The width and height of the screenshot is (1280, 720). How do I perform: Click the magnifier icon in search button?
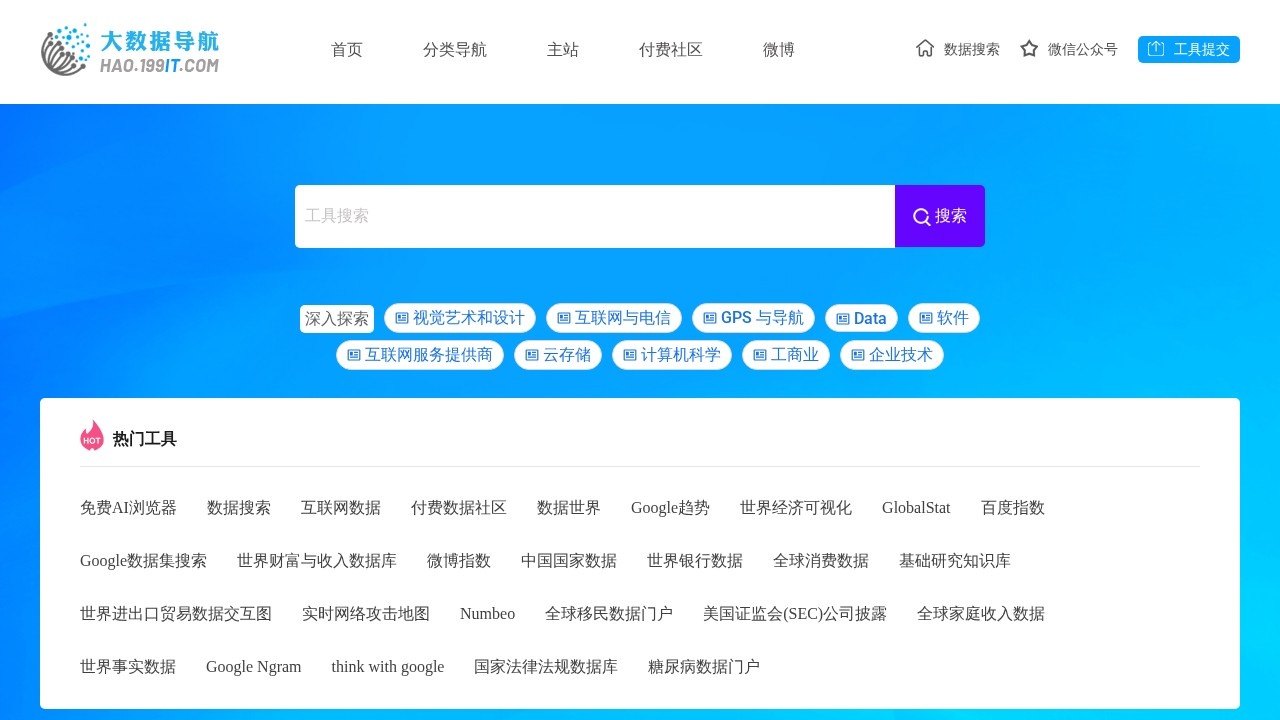tap(921, 217)
